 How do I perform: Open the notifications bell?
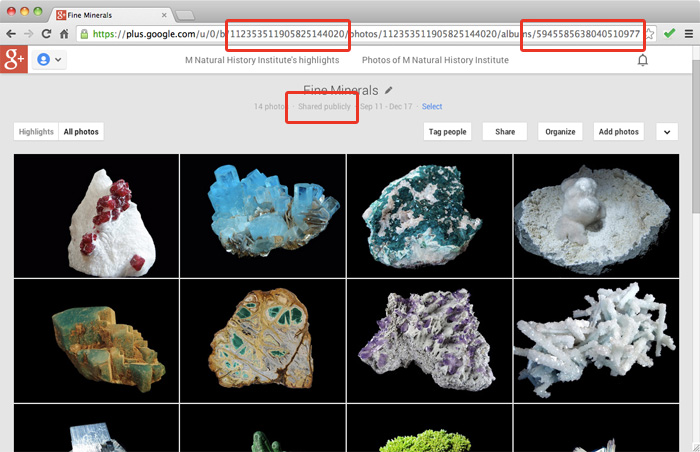tap(642, 60)
